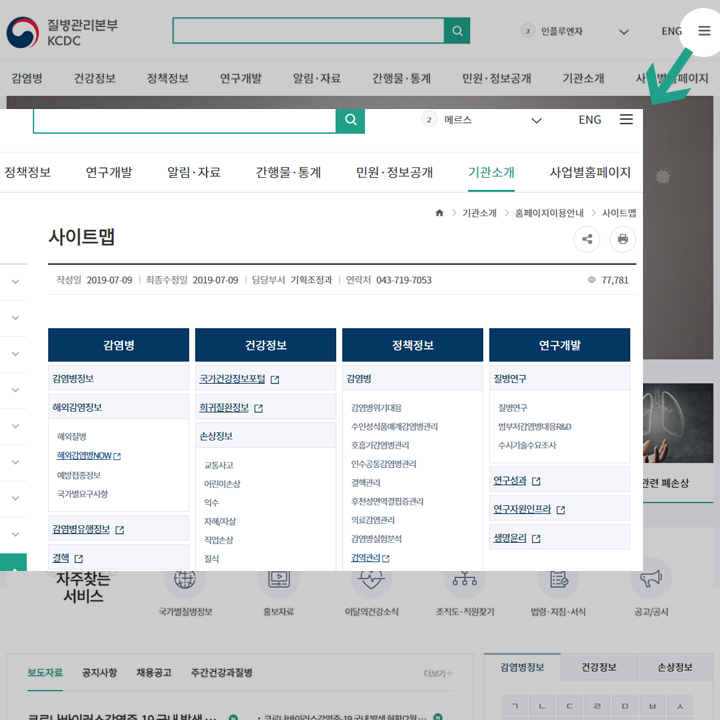Viewport: 720px width, 720px height.
Task: Click the 더보기+ link beside the news tabs
Action: [438, 673]
